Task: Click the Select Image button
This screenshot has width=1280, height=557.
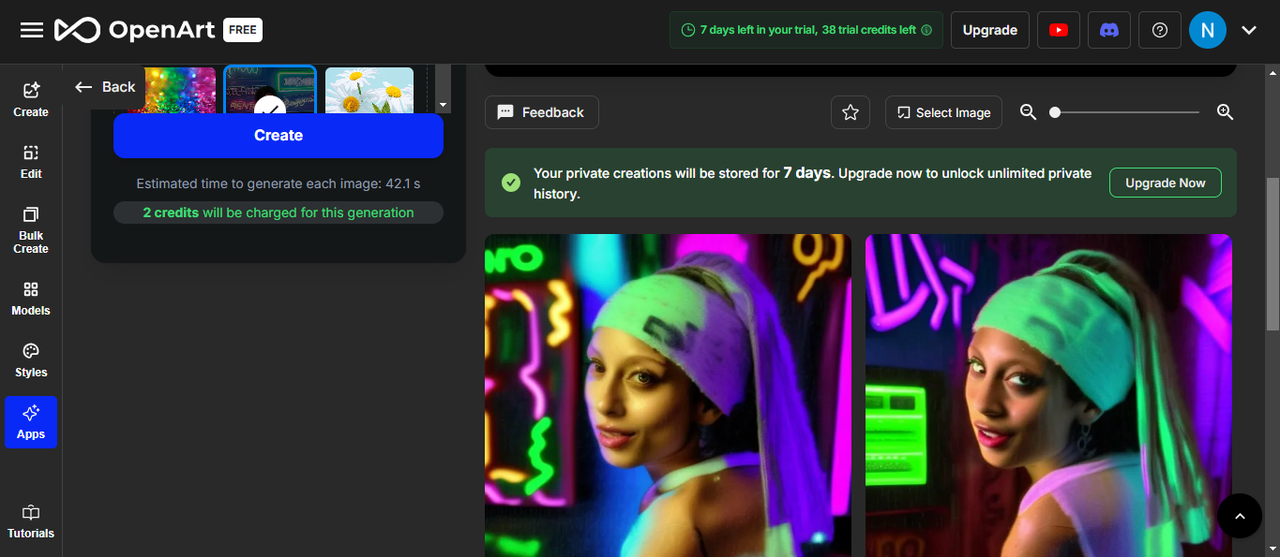Action: (x=944, y=112)
